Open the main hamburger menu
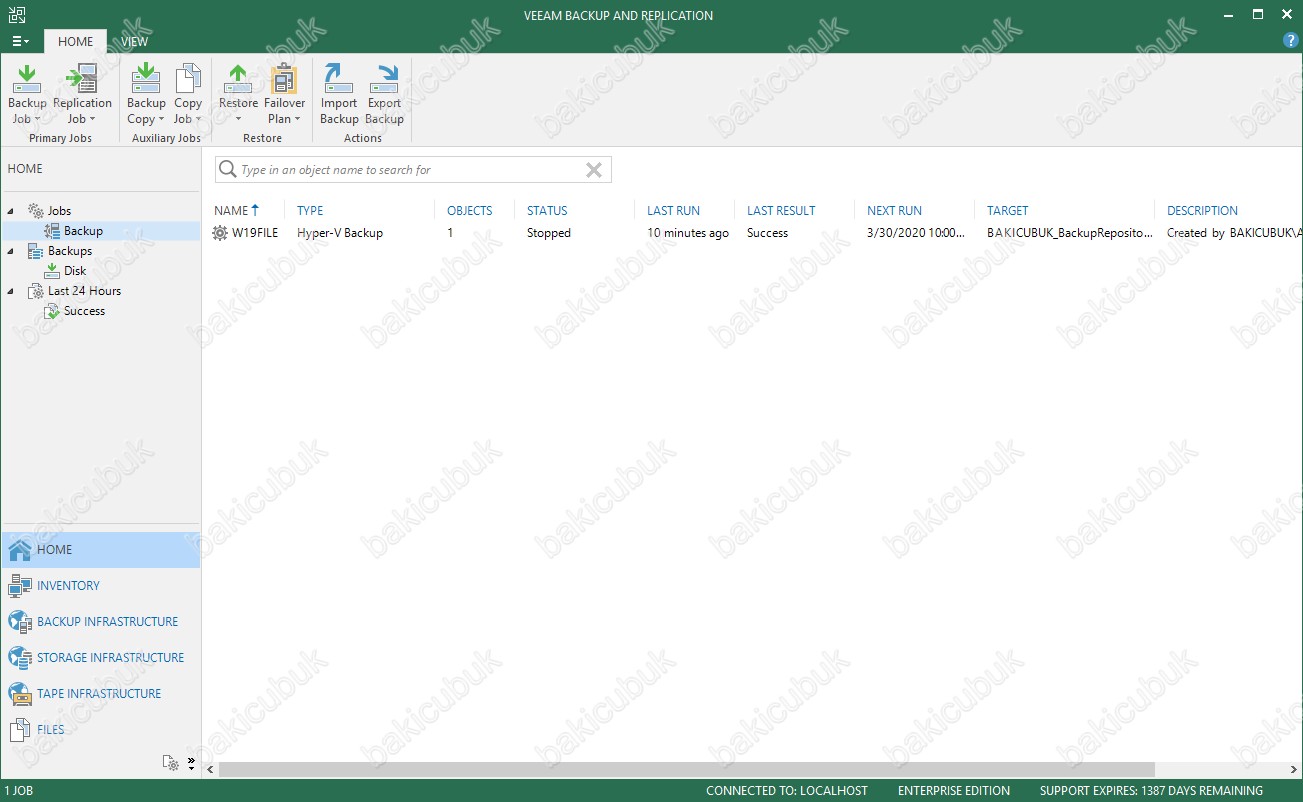 pos(20,41)
